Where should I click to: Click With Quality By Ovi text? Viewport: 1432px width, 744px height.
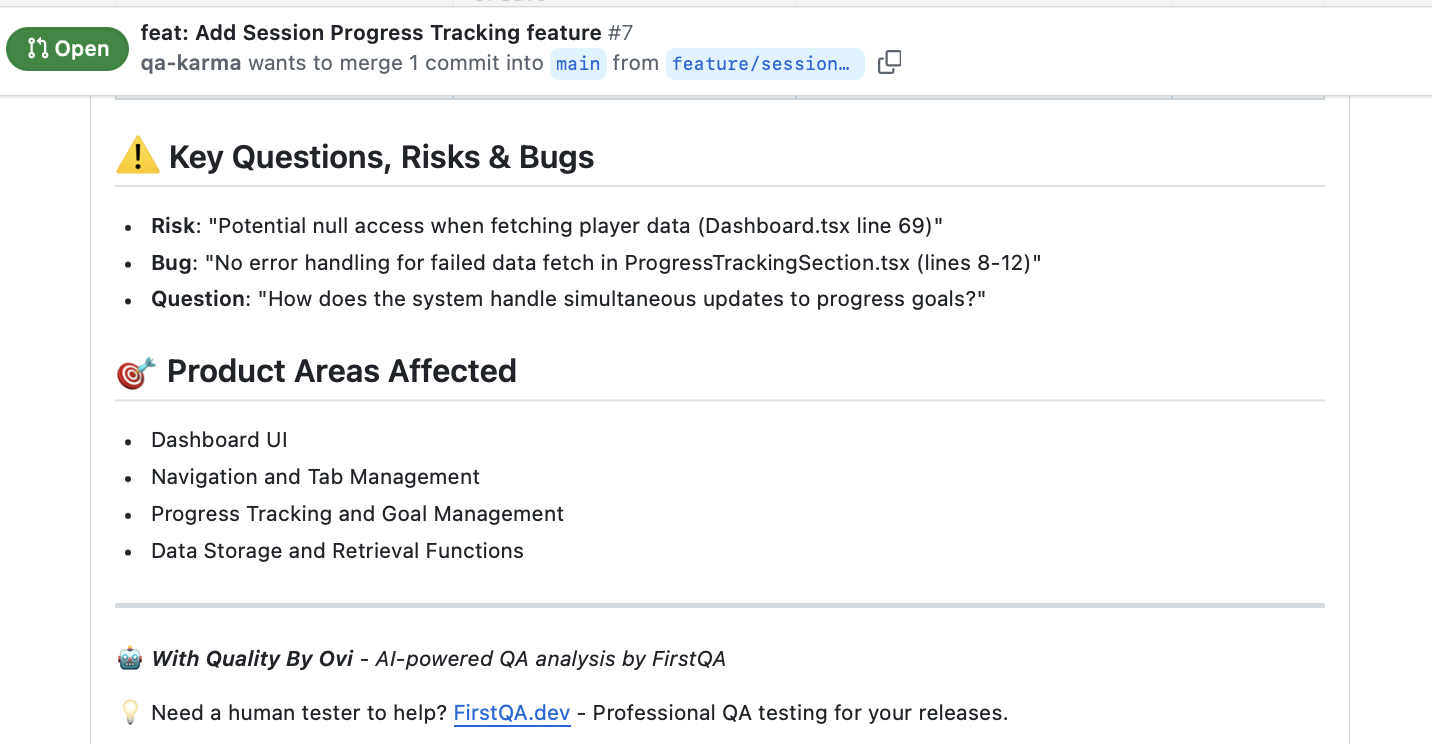[252, 659]
